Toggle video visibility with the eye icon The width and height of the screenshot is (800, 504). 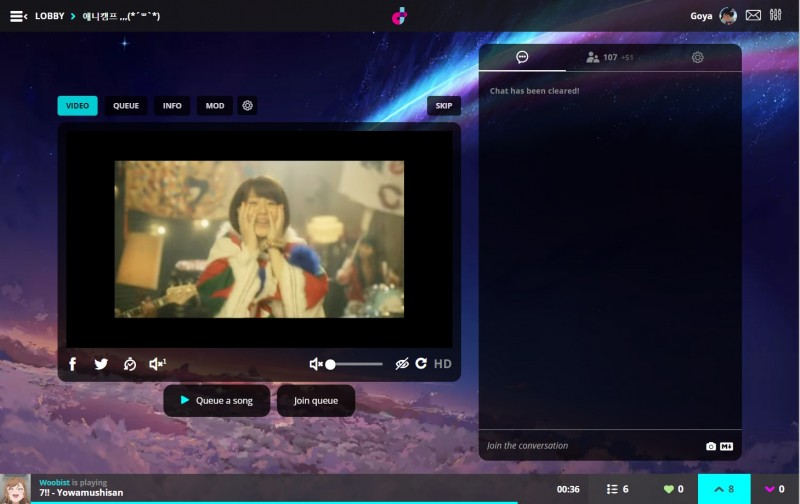(402, 364)
